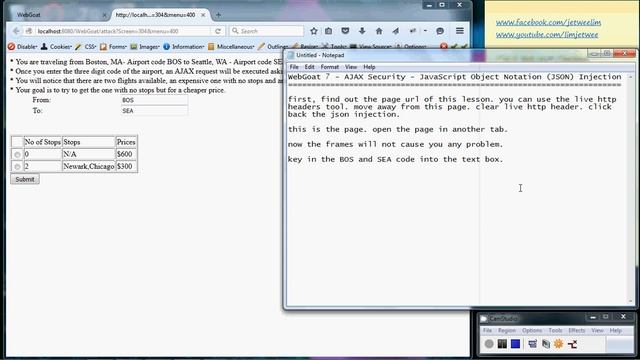Open the Images dropdown menu
The image size is (640, 360).
145,47
